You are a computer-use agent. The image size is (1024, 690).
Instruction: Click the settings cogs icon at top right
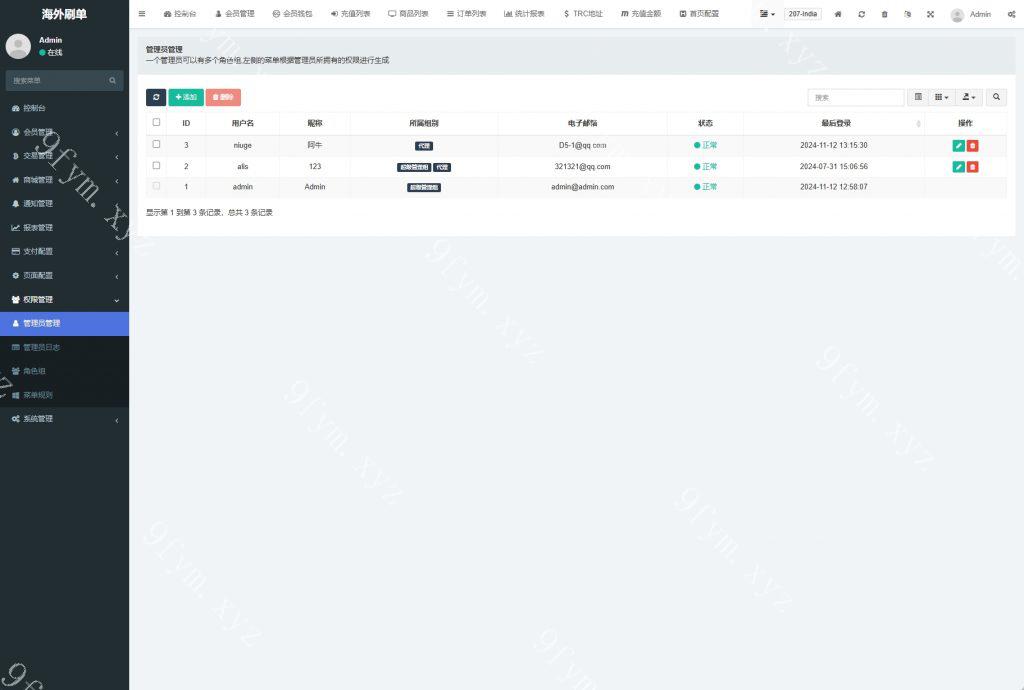pos(1011,14)
